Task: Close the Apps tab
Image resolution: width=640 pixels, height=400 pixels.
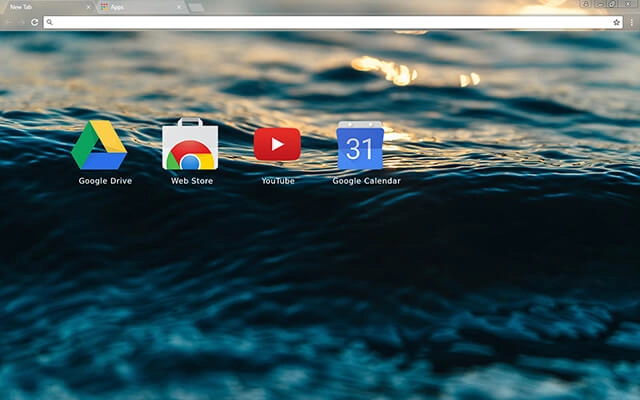Action: click(179, 7)
